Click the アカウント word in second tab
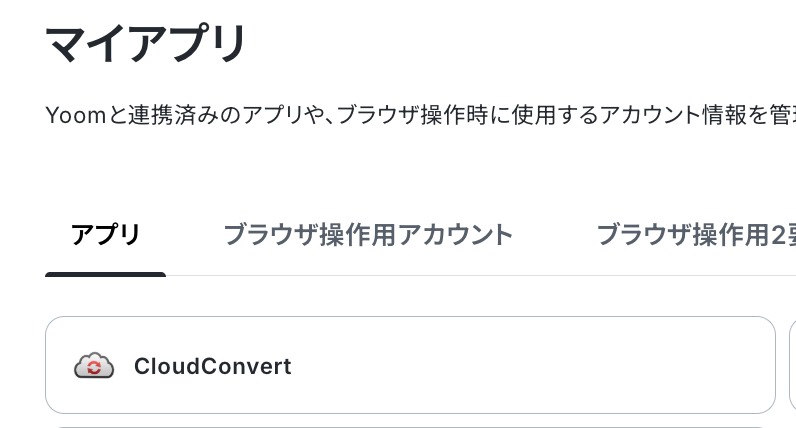Screen dimensions: 796x428 coord(455,235)
